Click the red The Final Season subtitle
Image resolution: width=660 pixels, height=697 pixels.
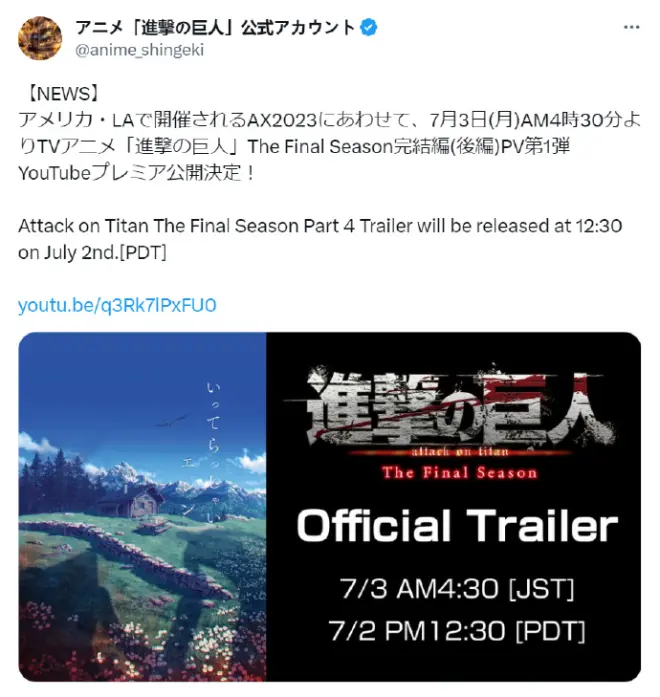tap(460, 473)
